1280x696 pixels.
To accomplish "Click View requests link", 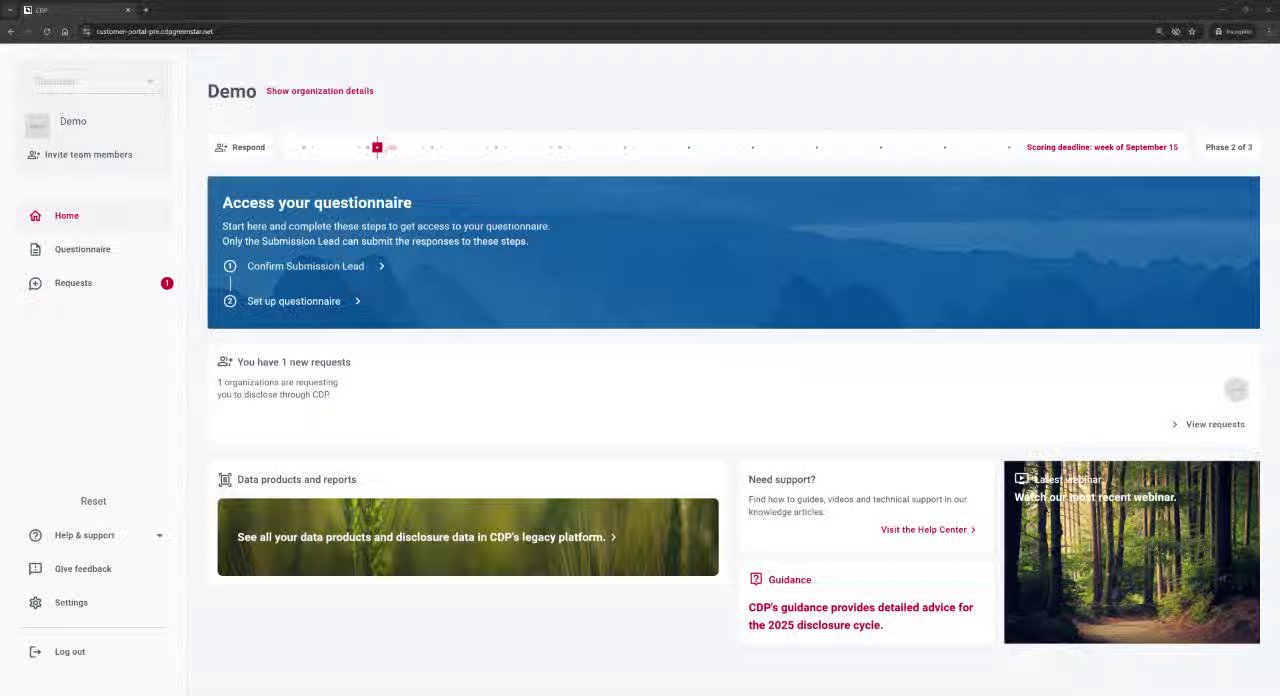I will tap(1215, 425).
